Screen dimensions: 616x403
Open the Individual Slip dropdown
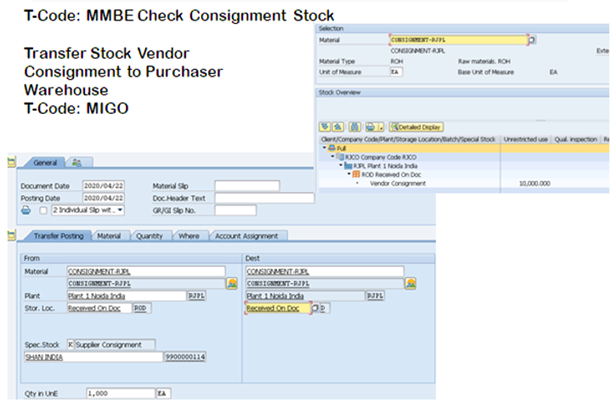click(88, 210)
